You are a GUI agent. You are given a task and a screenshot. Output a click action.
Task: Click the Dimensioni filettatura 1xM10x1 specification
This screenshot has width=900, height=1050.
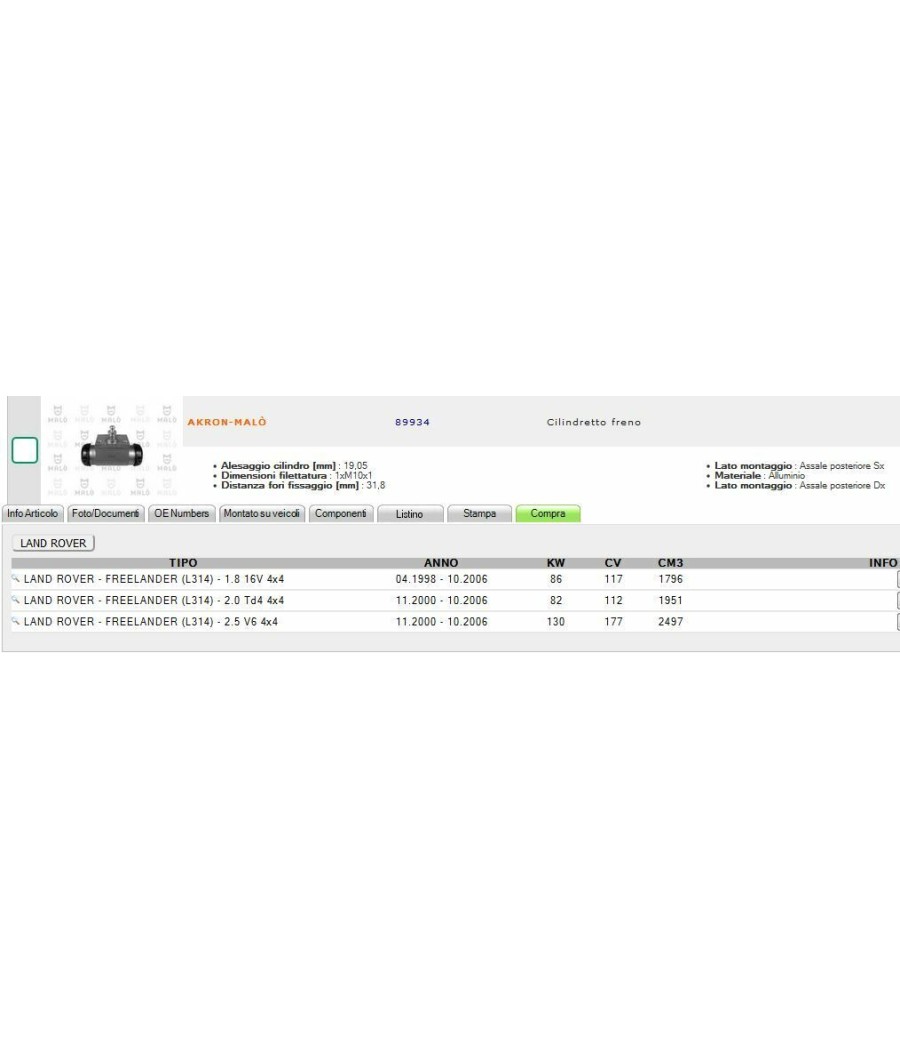[x=297, y=475]
